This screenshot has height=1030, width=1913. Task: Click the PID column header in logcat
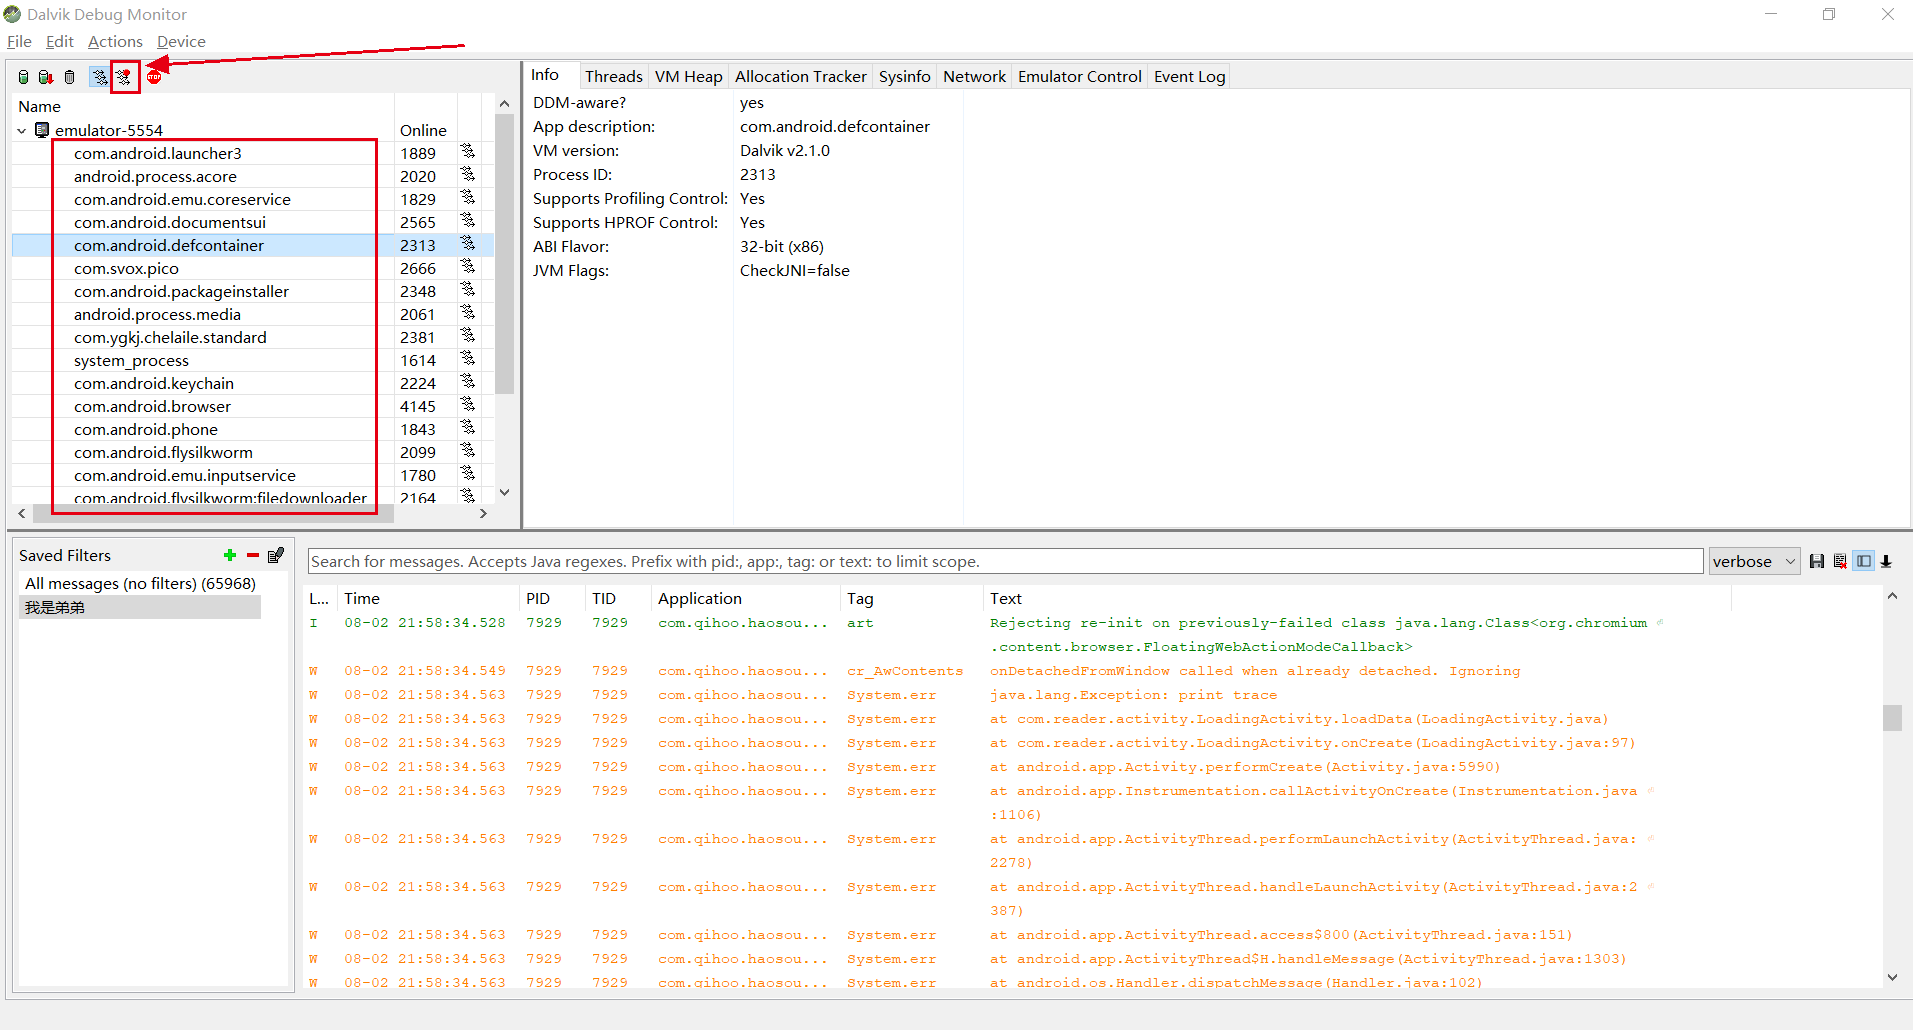point(554,598)
